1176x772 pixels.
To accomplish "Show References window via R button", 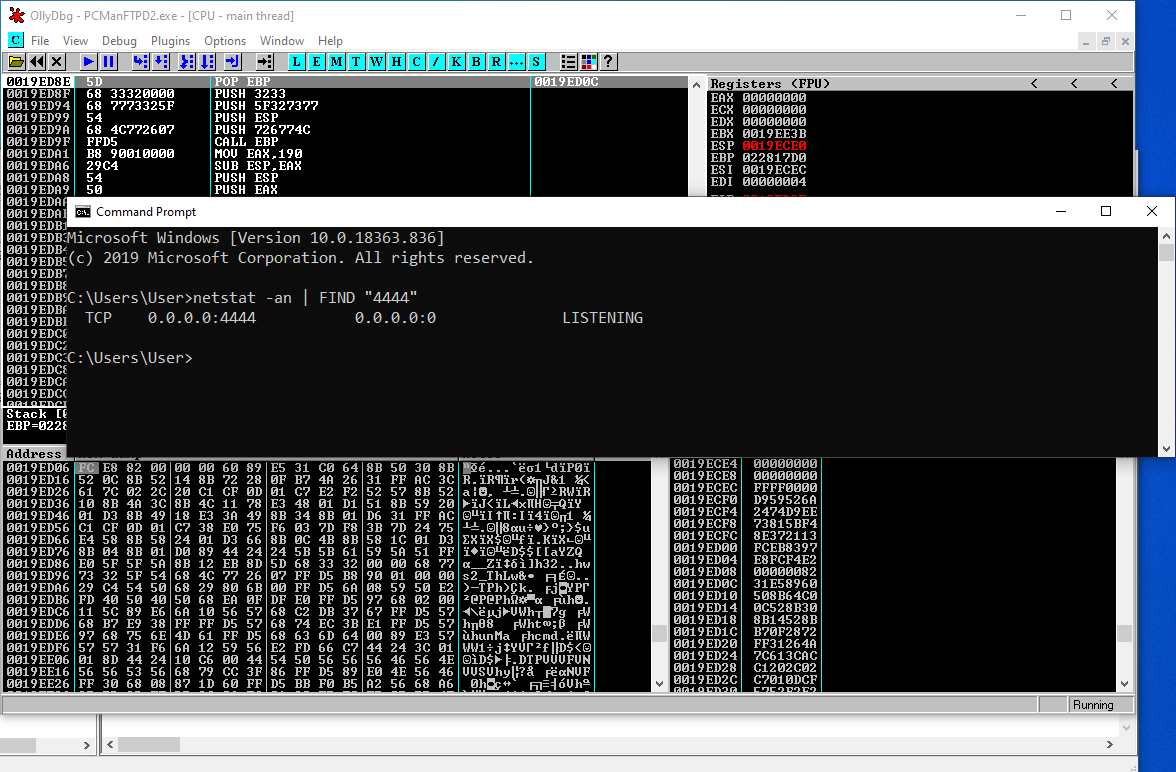I will click(x=496, y=62).
